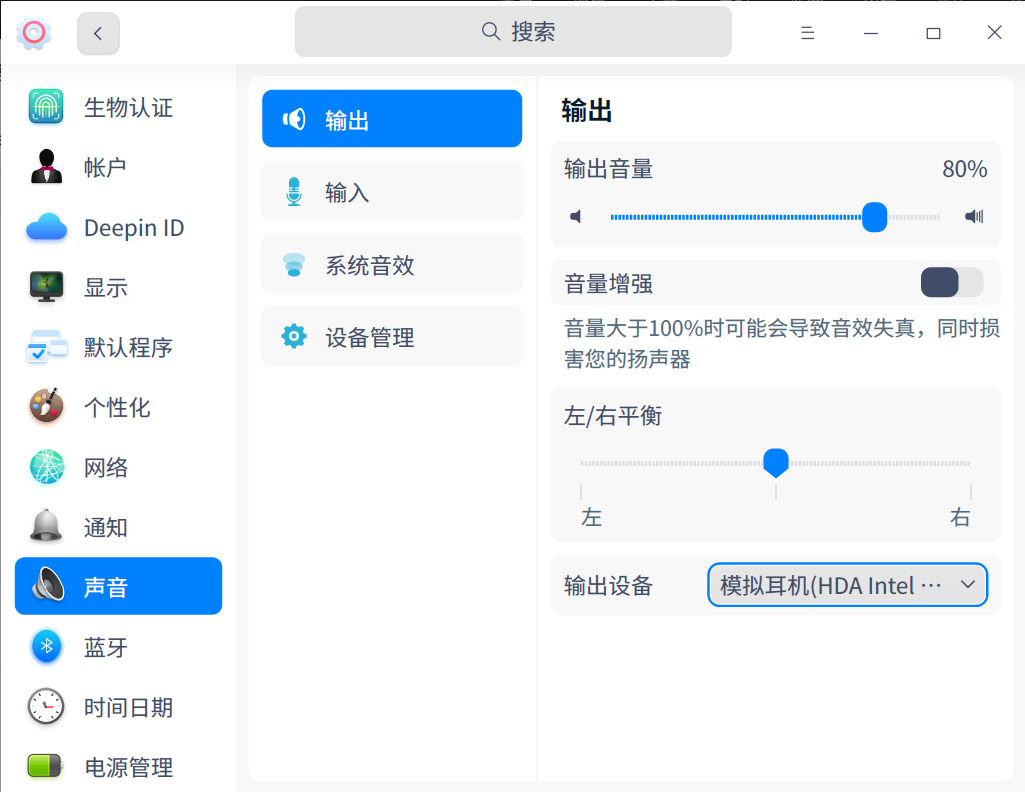
Task: Switch to the Input (输入) tab
Action: tap(392, 192)
